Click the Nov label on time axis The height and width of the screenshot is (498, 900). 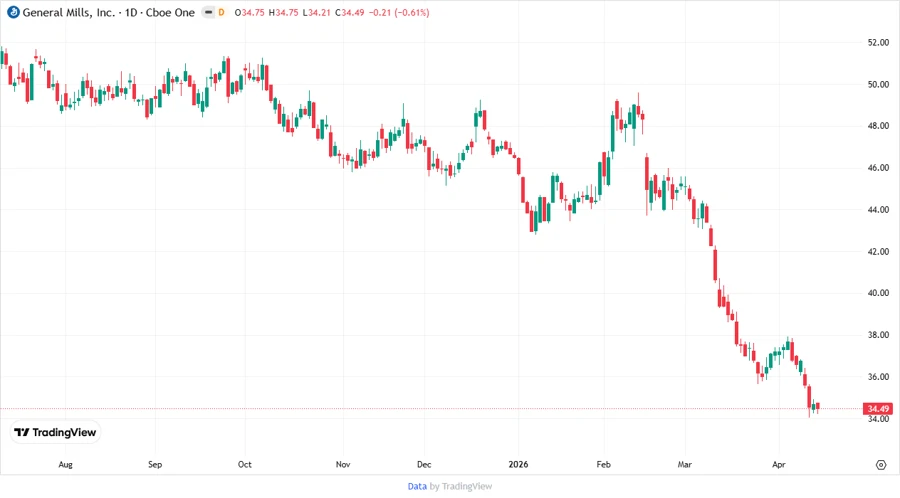pos(343,464)
